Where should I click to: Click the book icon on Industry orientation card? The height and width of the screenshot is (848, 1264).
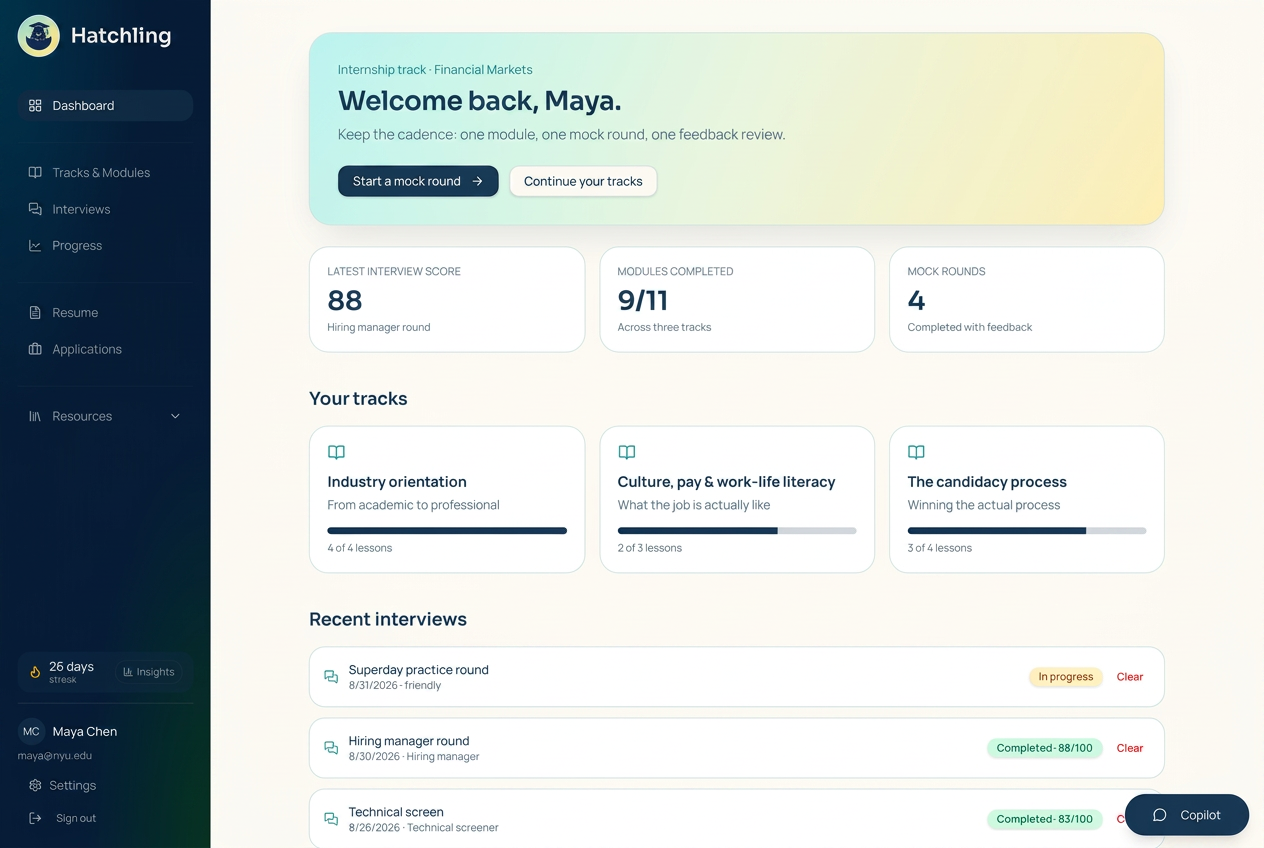(336, 452)
